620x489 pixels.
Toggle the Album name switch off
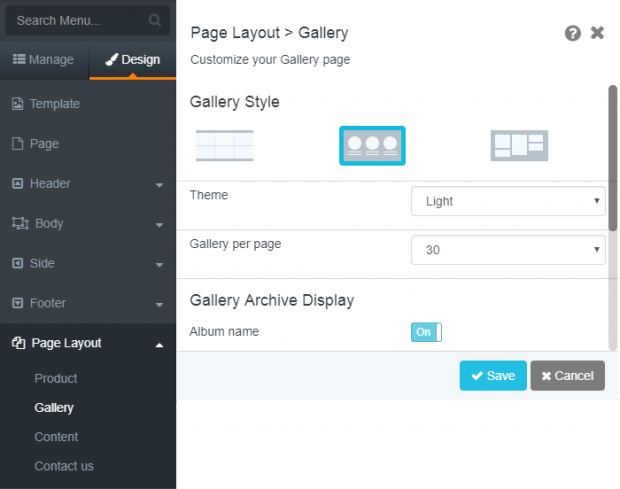426,332
